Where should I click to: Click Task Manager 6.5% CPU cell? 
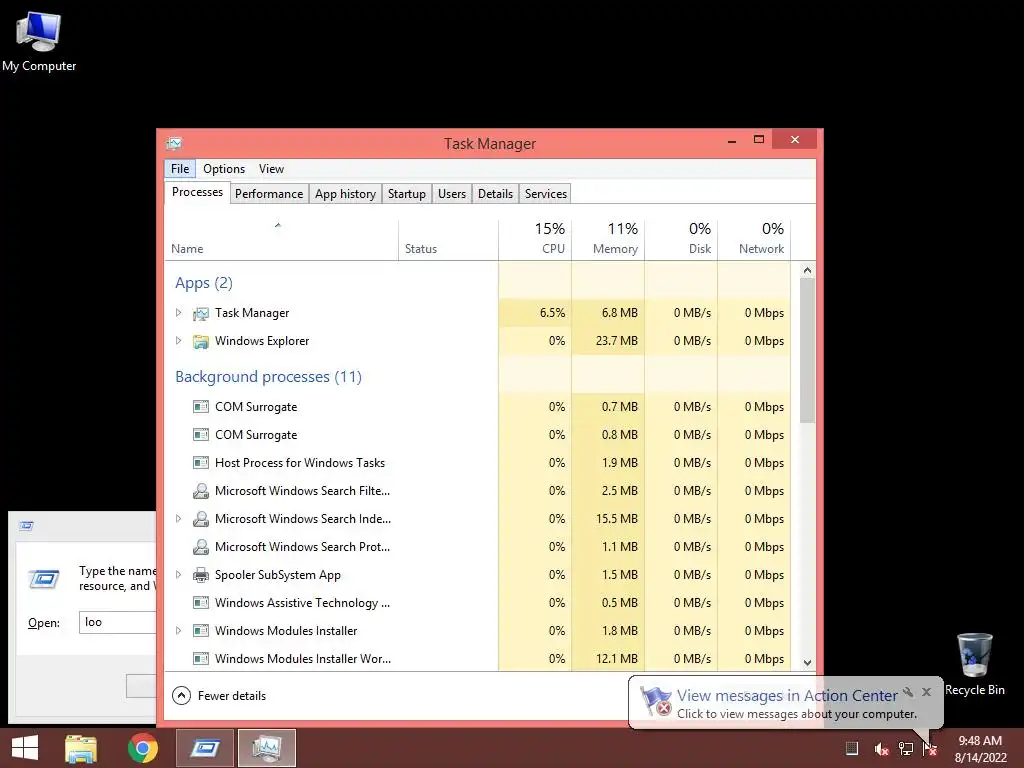click(x=535, y=313)
